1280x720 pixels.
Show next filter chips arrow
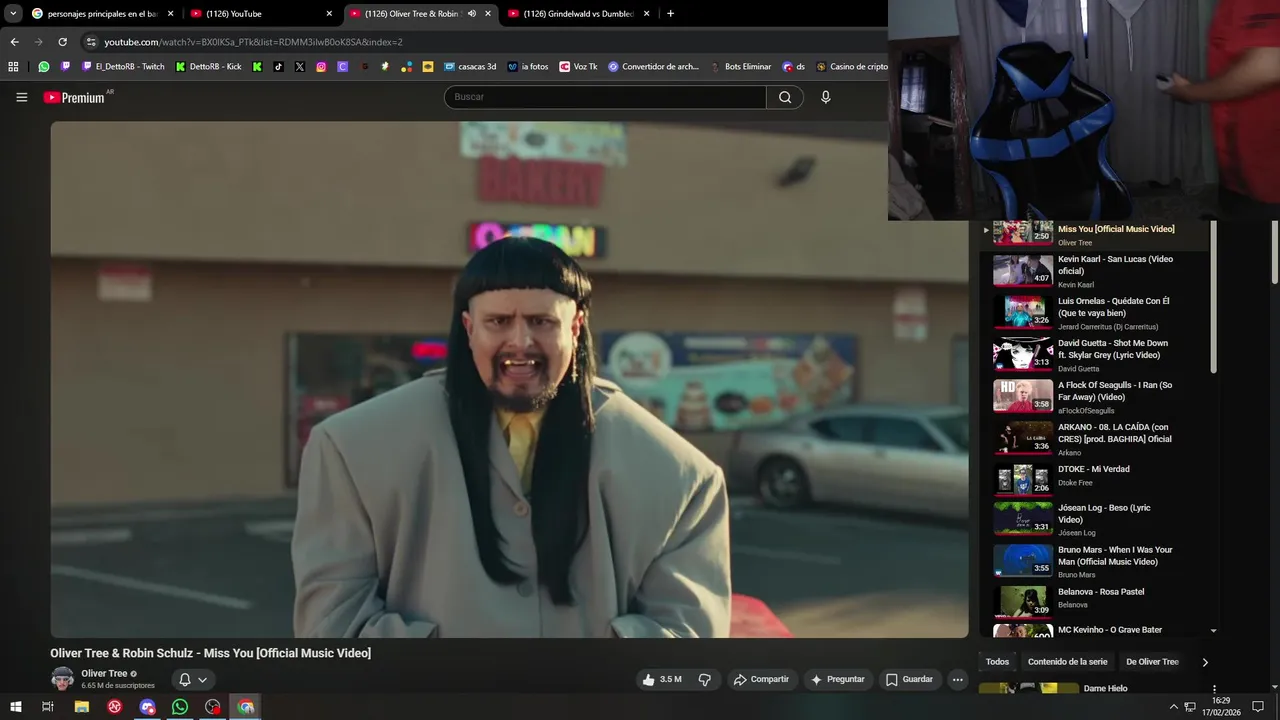(1205, 662)
